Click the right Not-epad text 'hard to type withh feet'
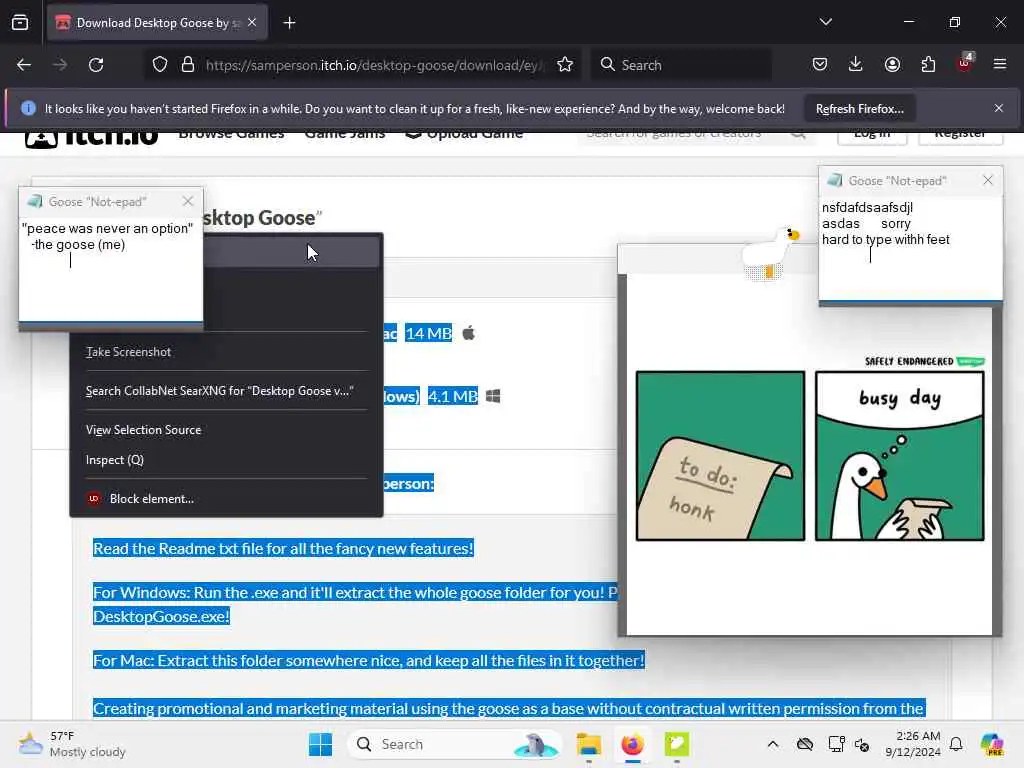The image size is (1024, 768). (886, 240)
